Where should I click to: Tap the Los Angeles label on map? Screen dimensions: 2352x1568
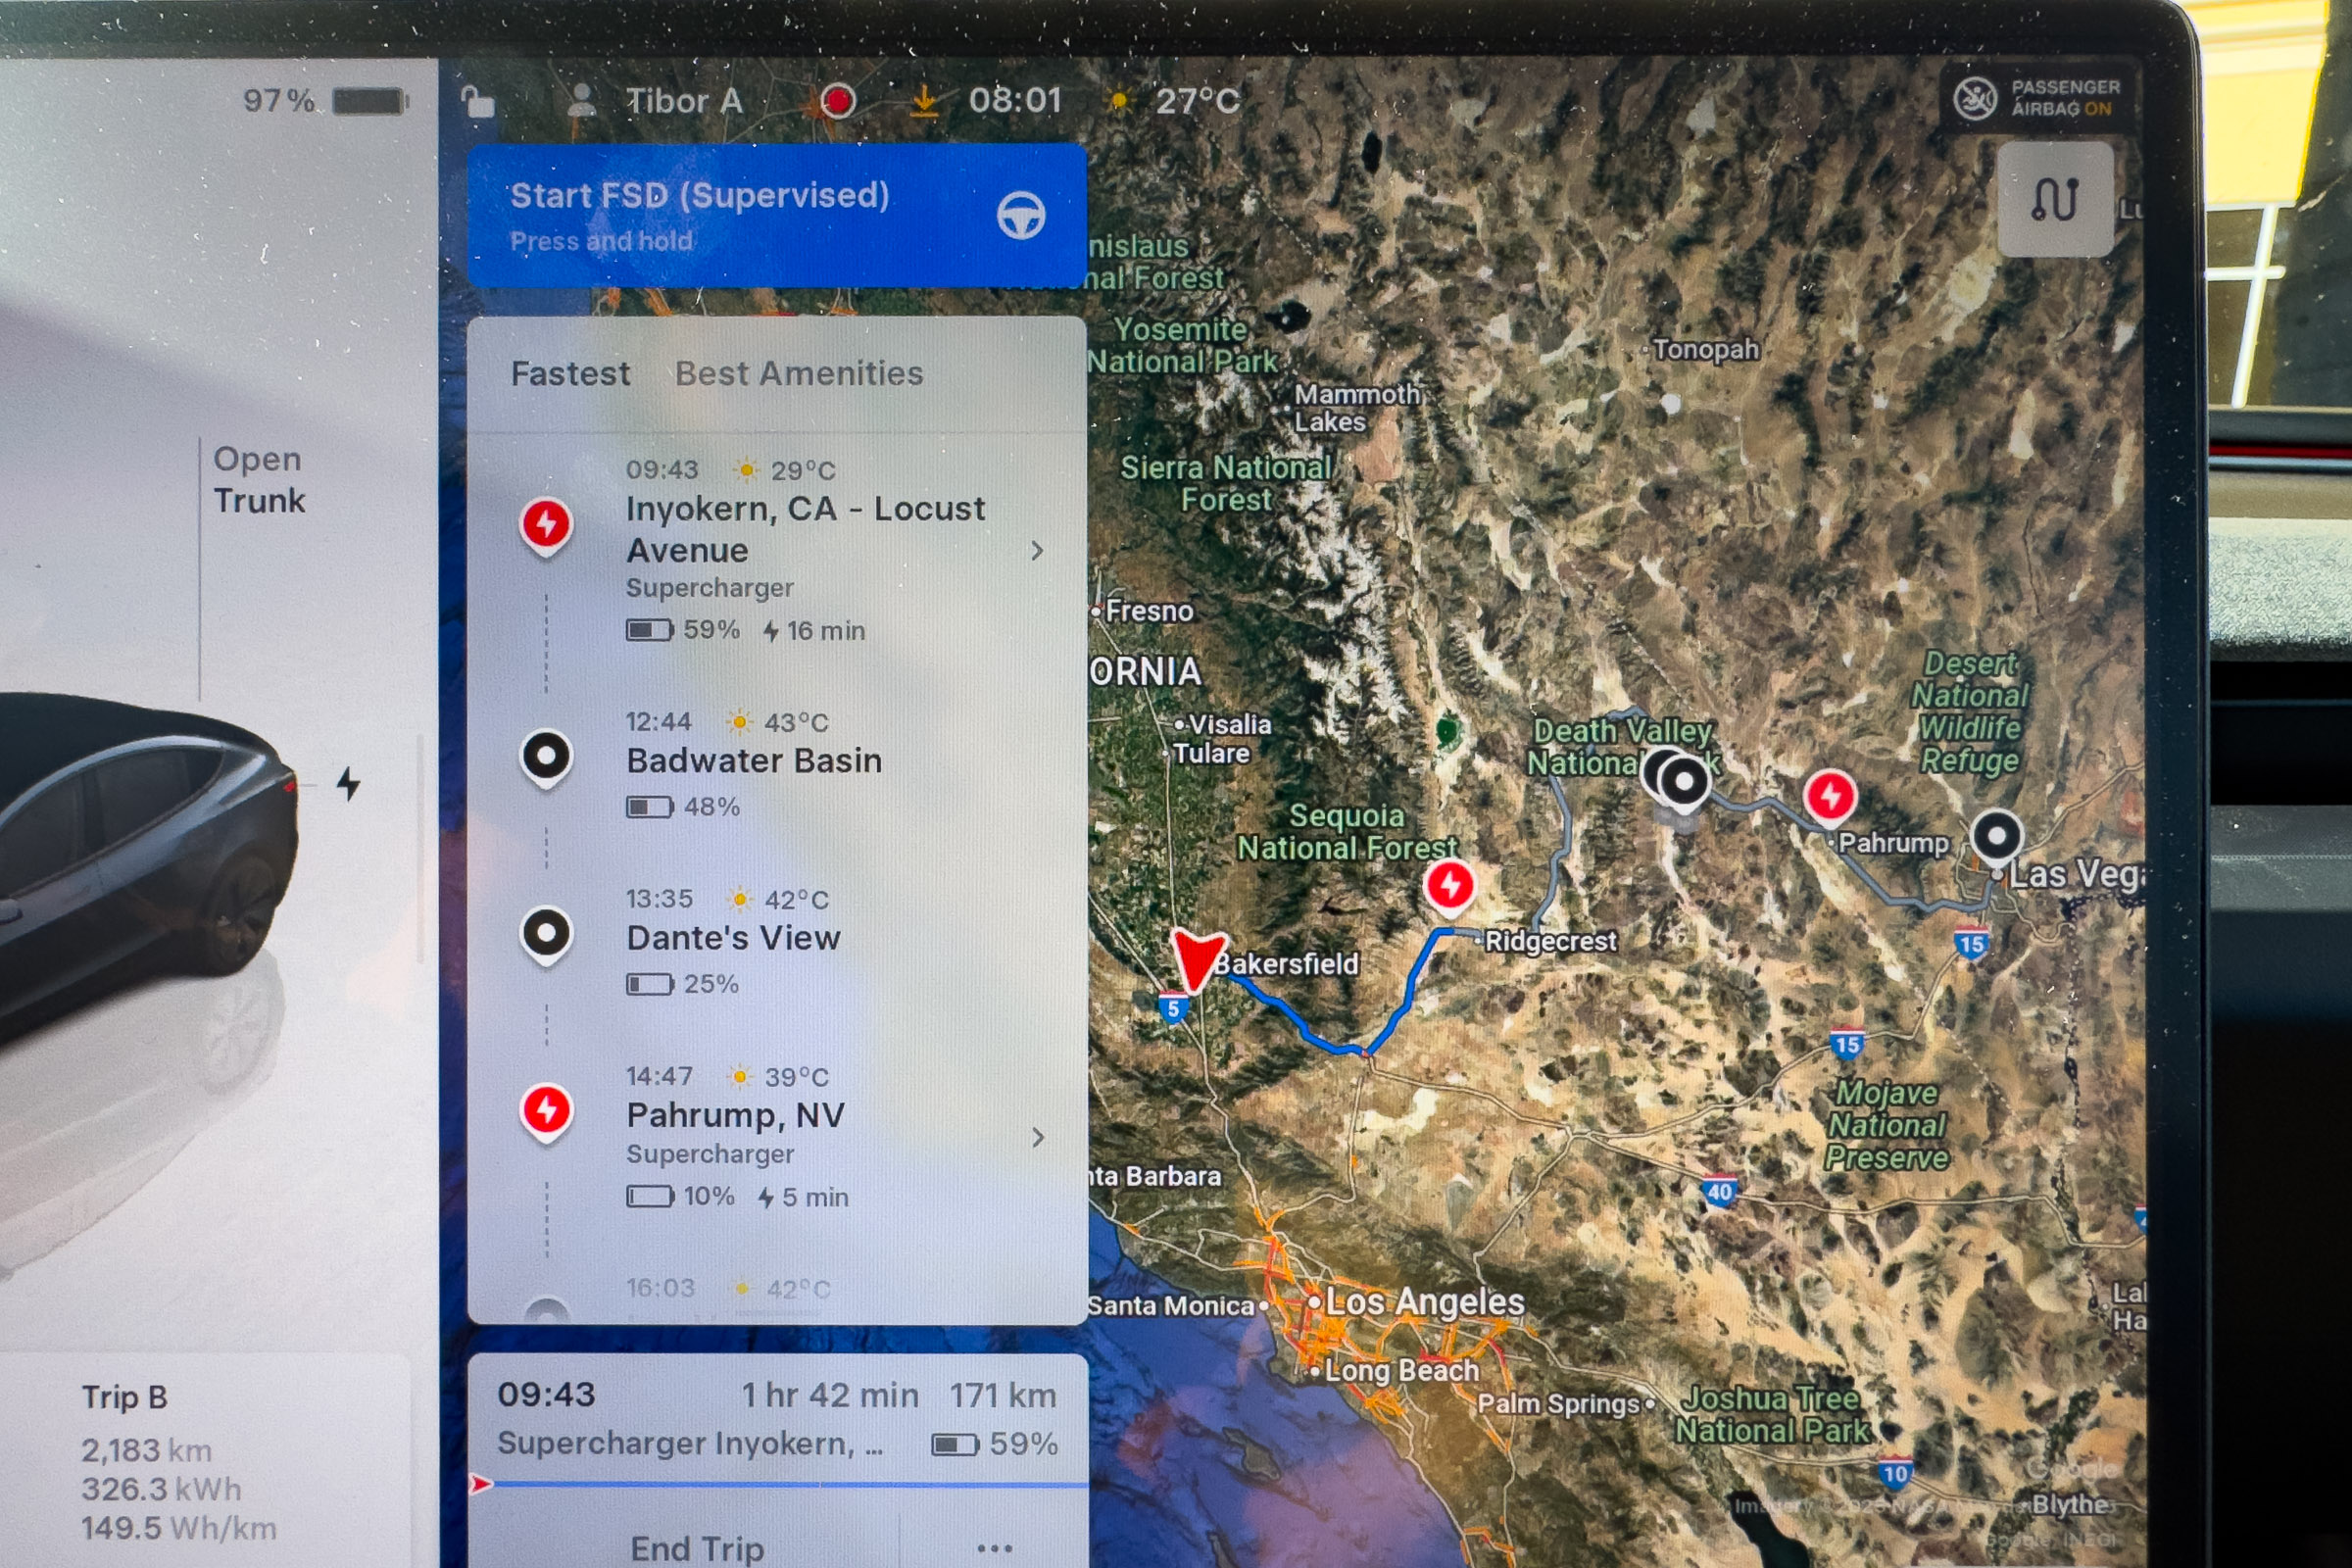(x=1425, y=1302)
